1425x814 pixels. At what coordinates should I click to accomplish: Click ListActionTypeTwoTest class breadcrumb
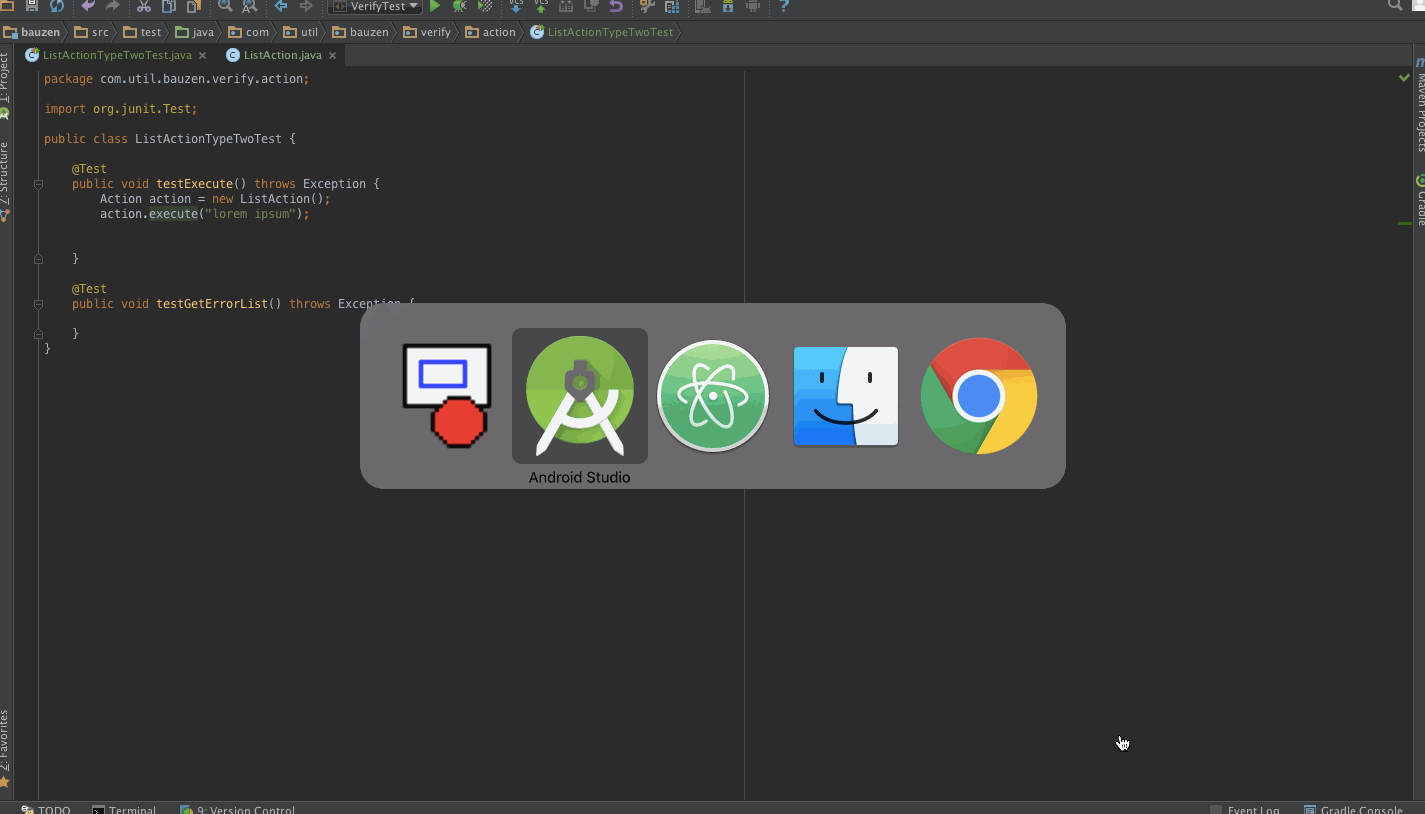tap(603, 32)
